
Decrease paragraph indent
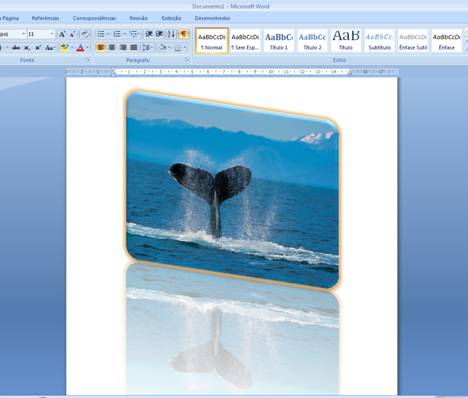pyautogui.click(x=149, y=34)
